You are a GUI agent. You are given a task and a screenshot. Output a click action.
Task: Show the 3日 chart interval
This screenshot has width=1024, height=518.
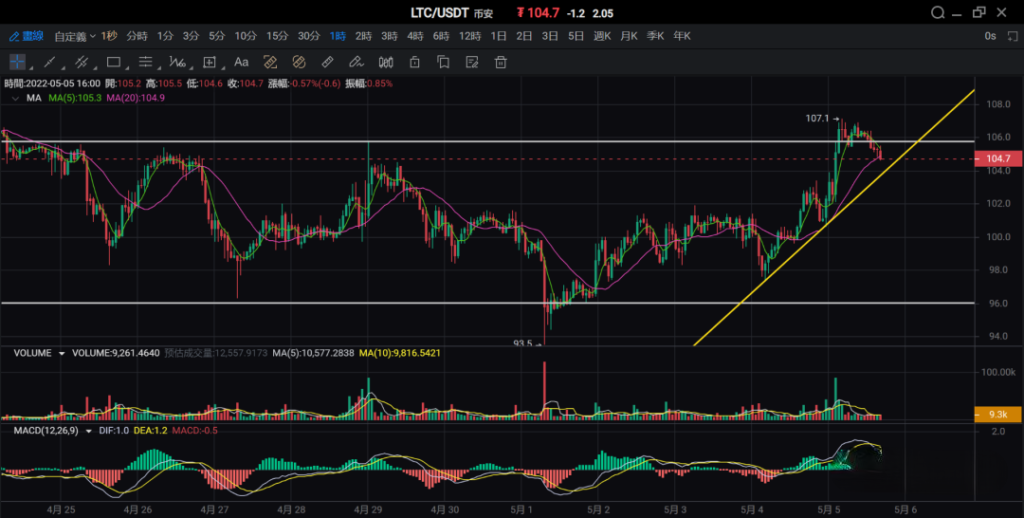click(x=550, y=36)
